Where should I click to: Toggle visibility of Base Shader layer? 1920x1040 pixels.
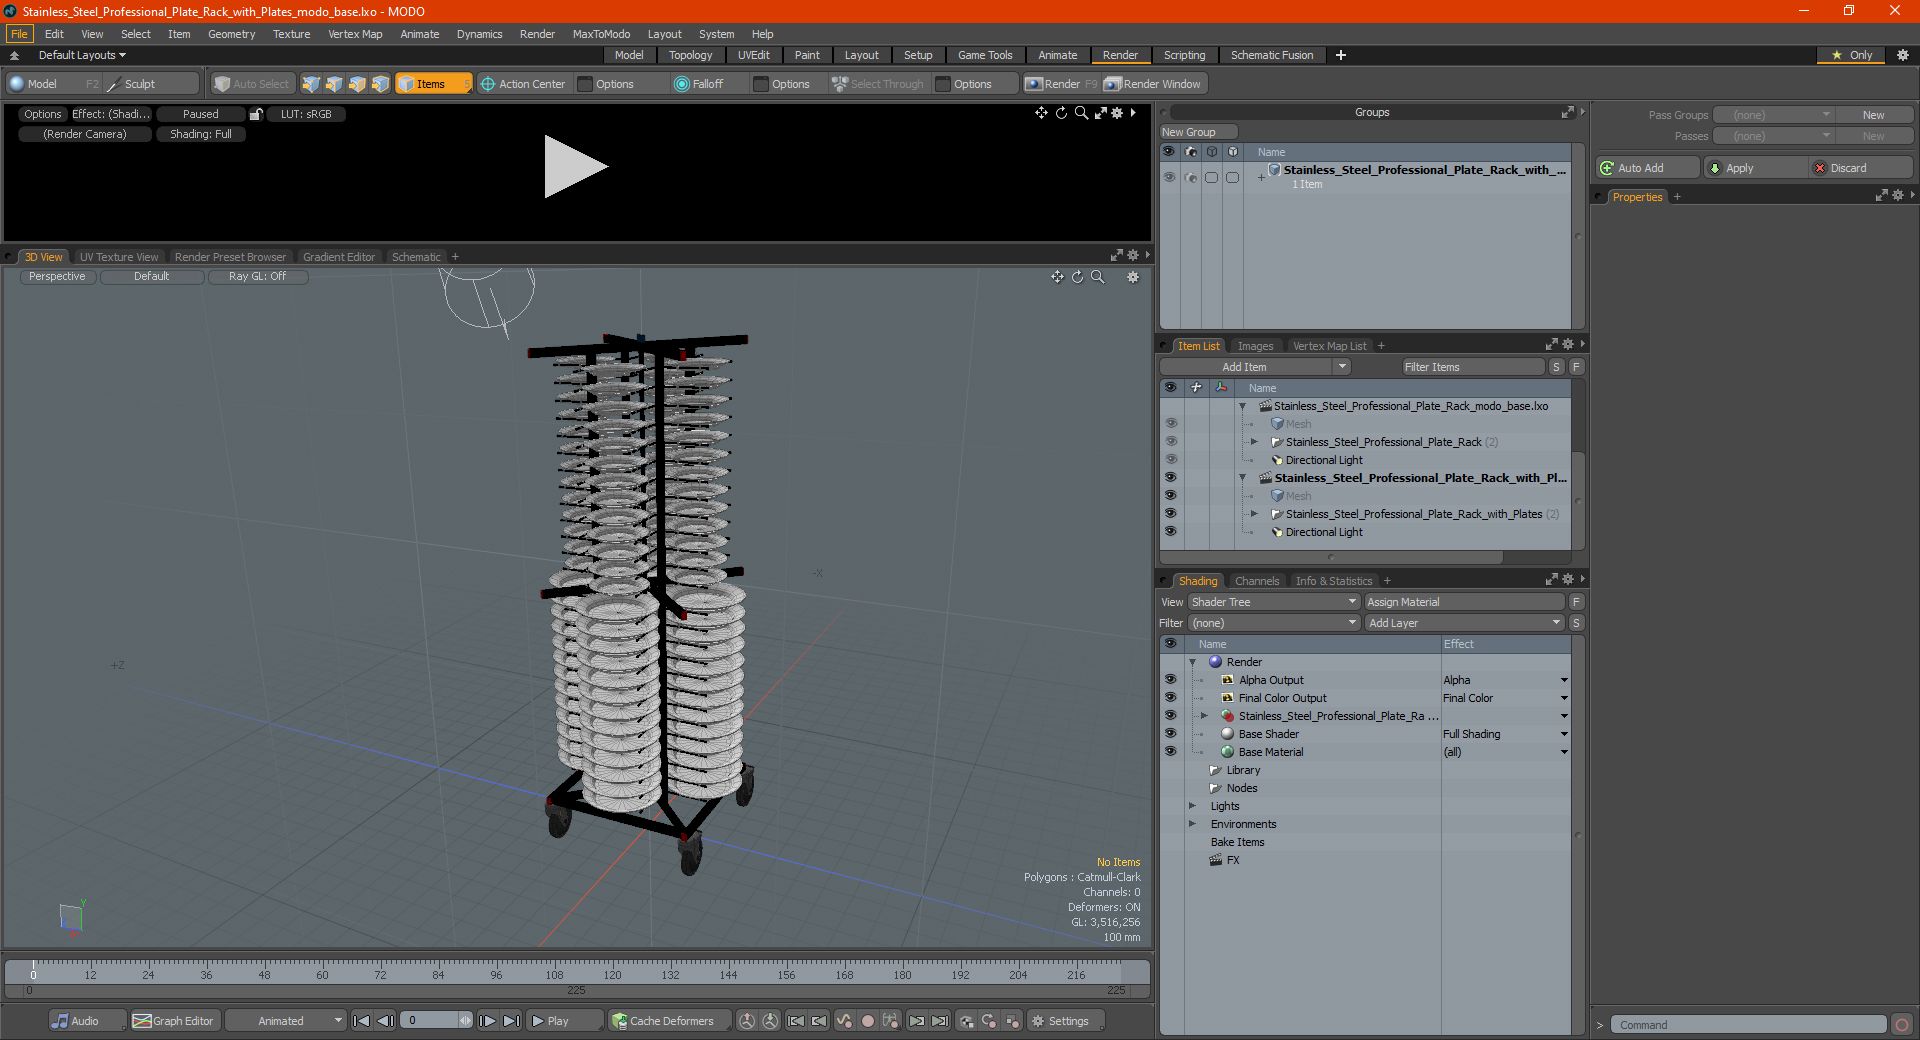[x=1170, y=734]
